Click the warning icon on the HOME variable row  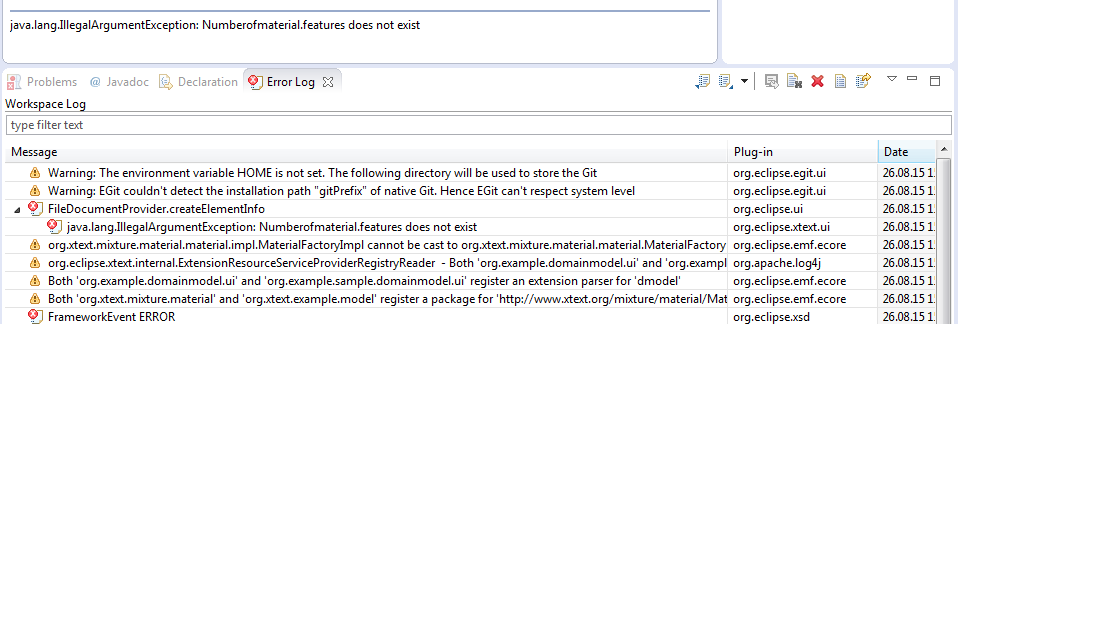click(35, 173)
